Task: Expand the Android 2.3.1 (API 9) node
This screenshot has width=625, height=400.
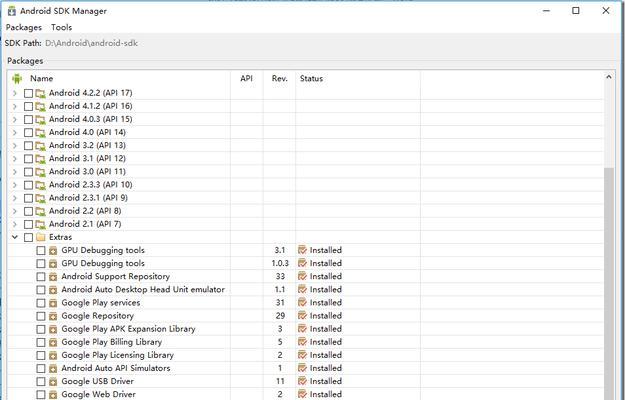Action: point(15,198)
